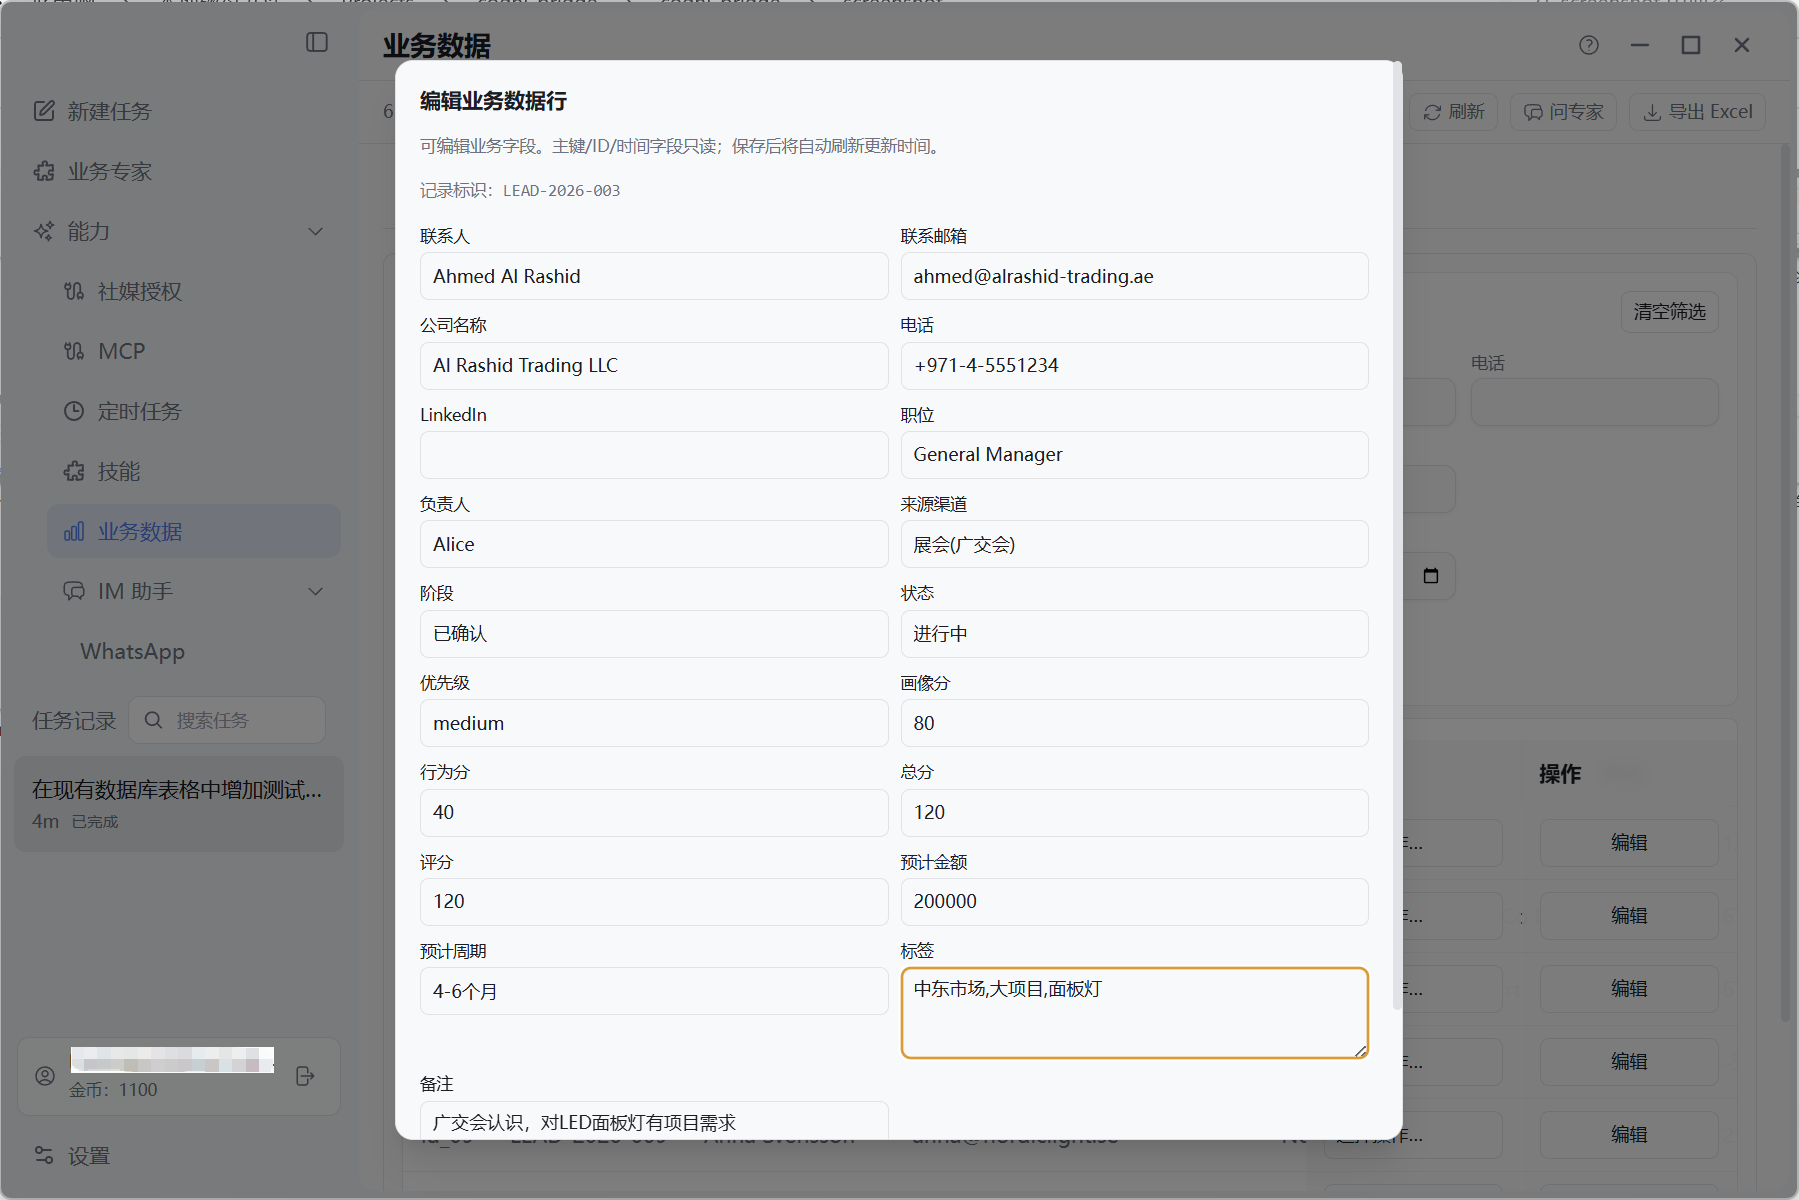Click the 职位 field with General Manager
1799x1200 pixels.
pos(1134,455)
